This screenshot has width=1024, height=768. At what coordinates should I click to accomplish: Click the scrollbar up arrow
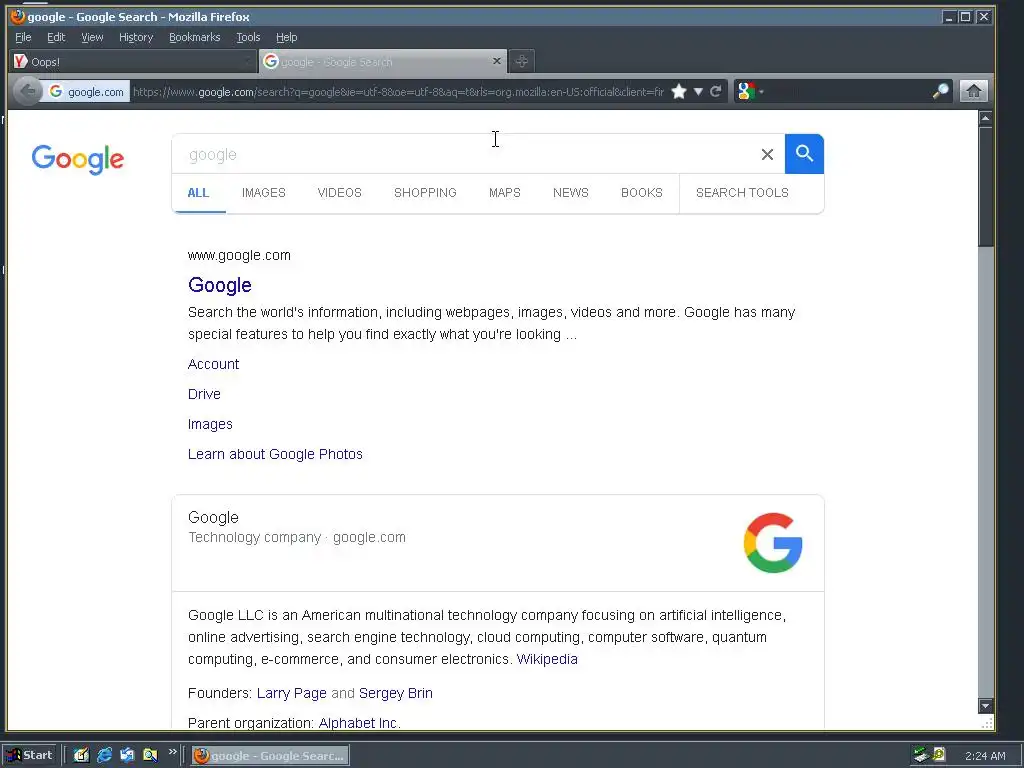(x=985, y=118)
